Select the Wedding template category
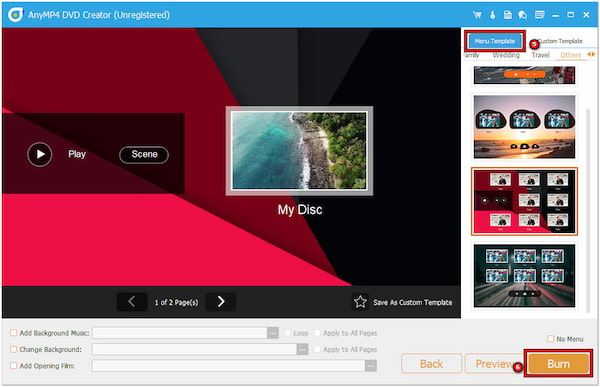This screenshot has height=387, width=600. tap(506, 55)
